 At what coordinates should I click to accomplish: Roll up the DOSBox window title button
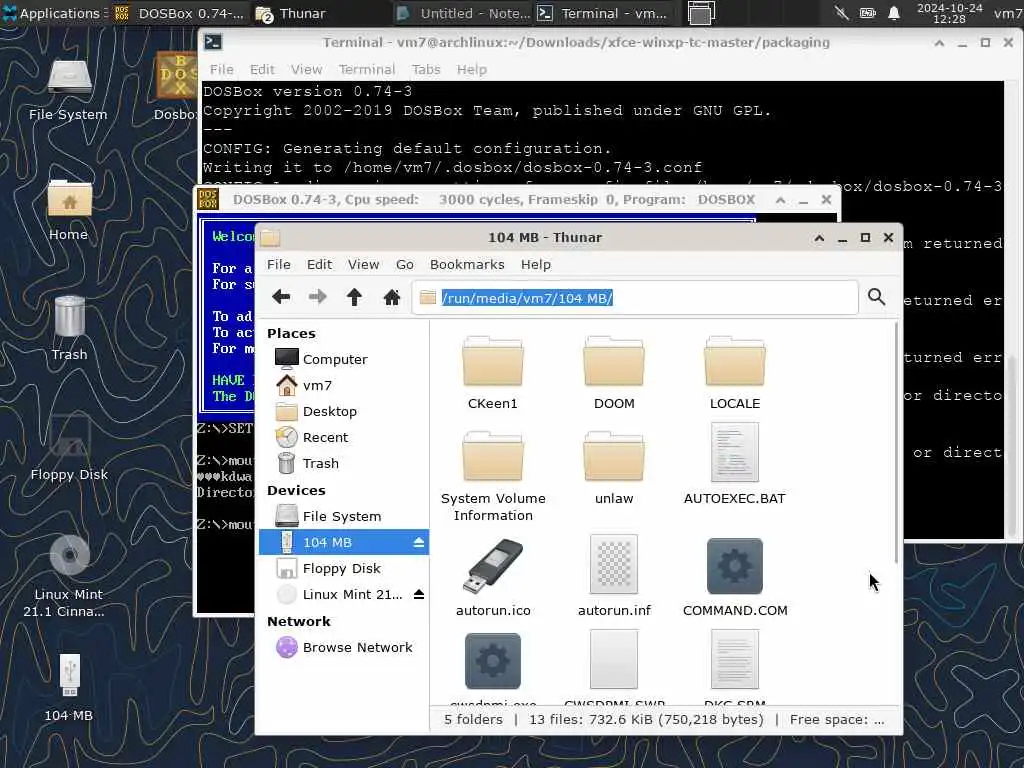(780, 200)
